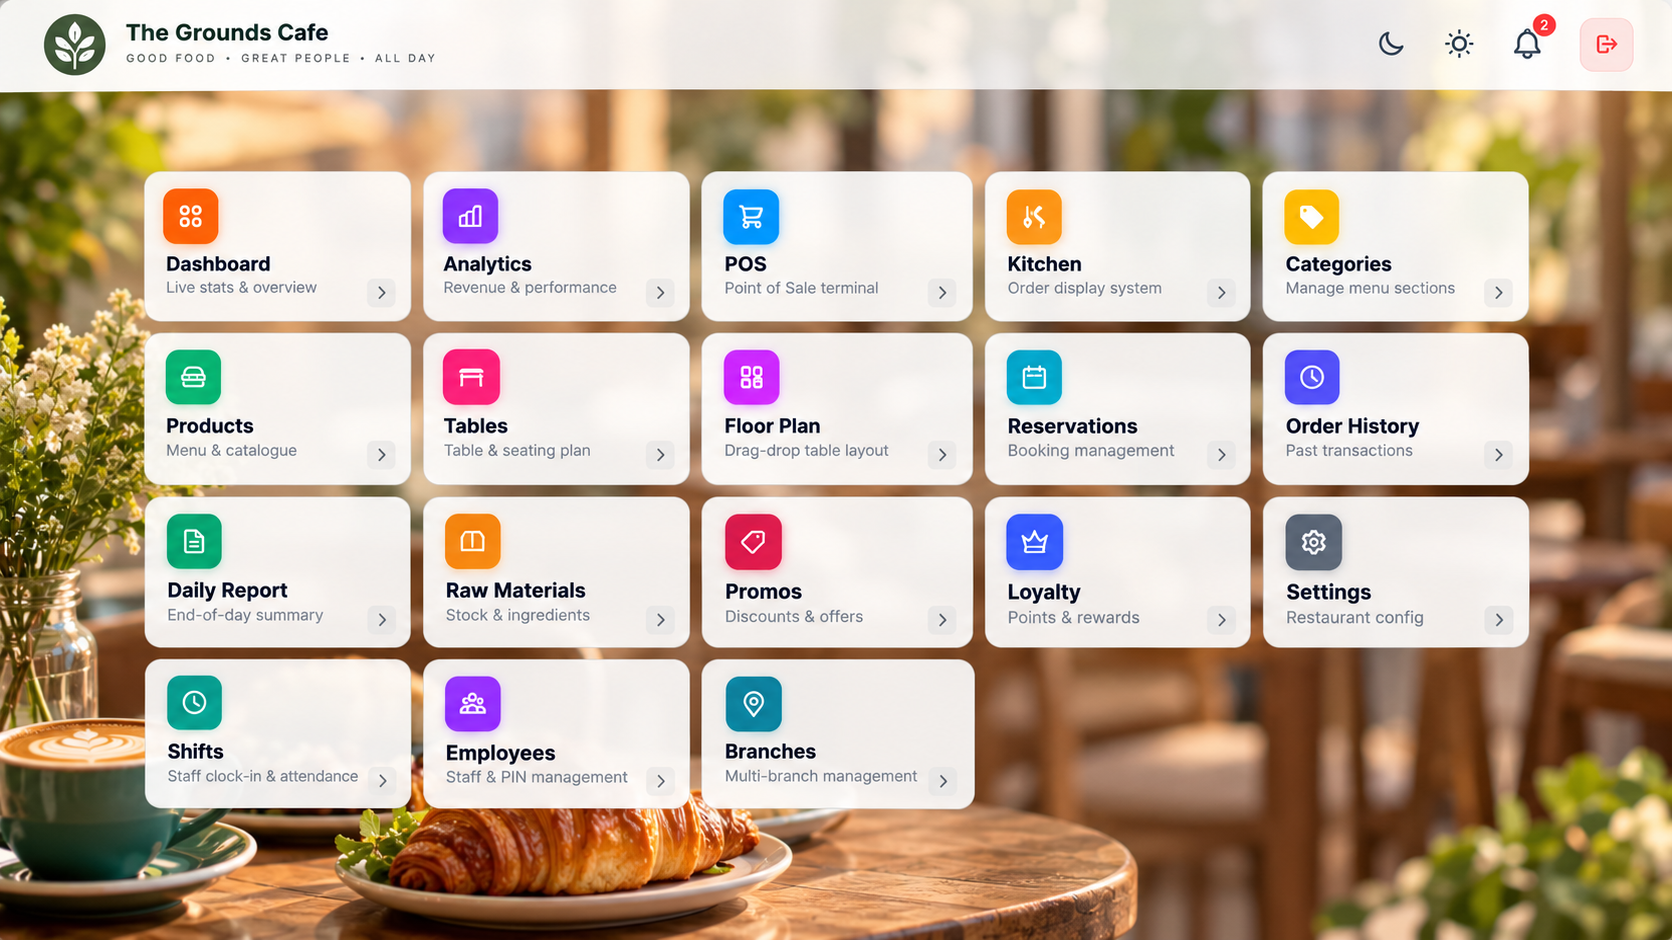Click the 'End-of-day summary' text

[x=245, y=615]
